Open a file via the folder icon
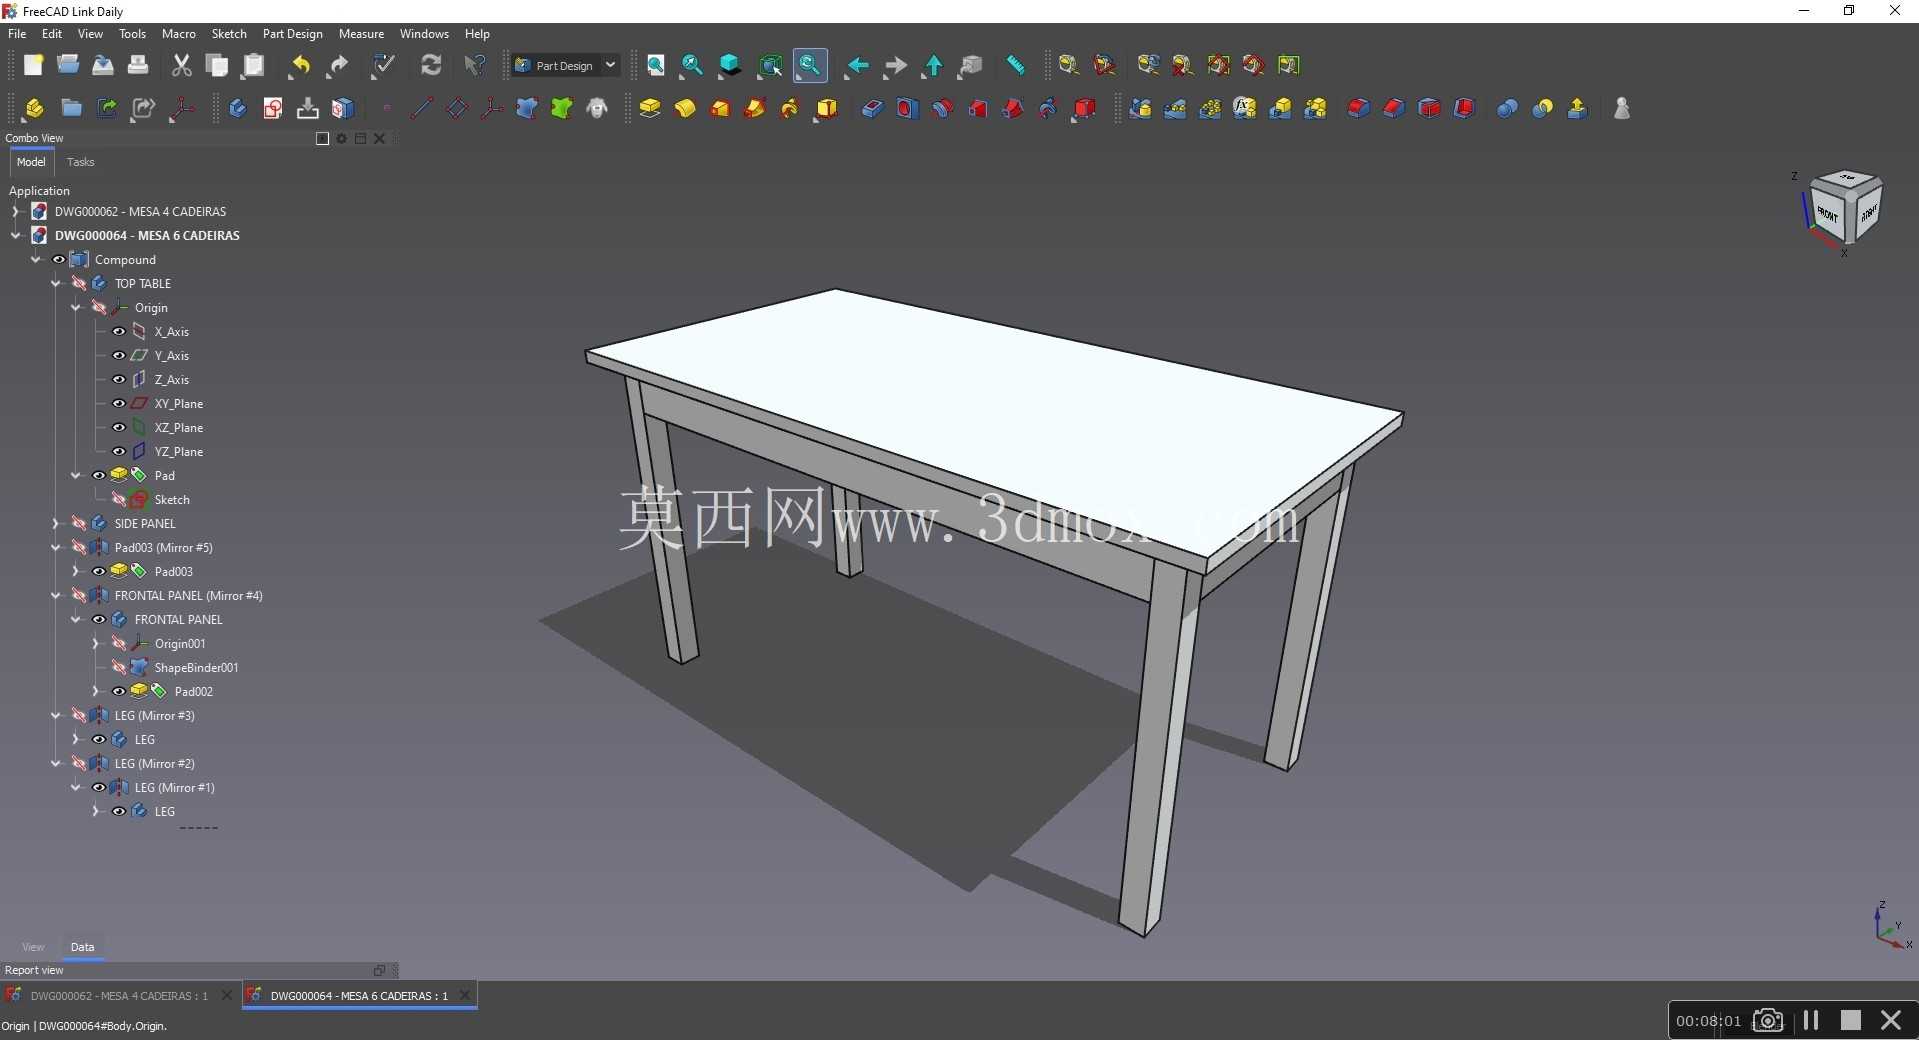 (68, 66)
